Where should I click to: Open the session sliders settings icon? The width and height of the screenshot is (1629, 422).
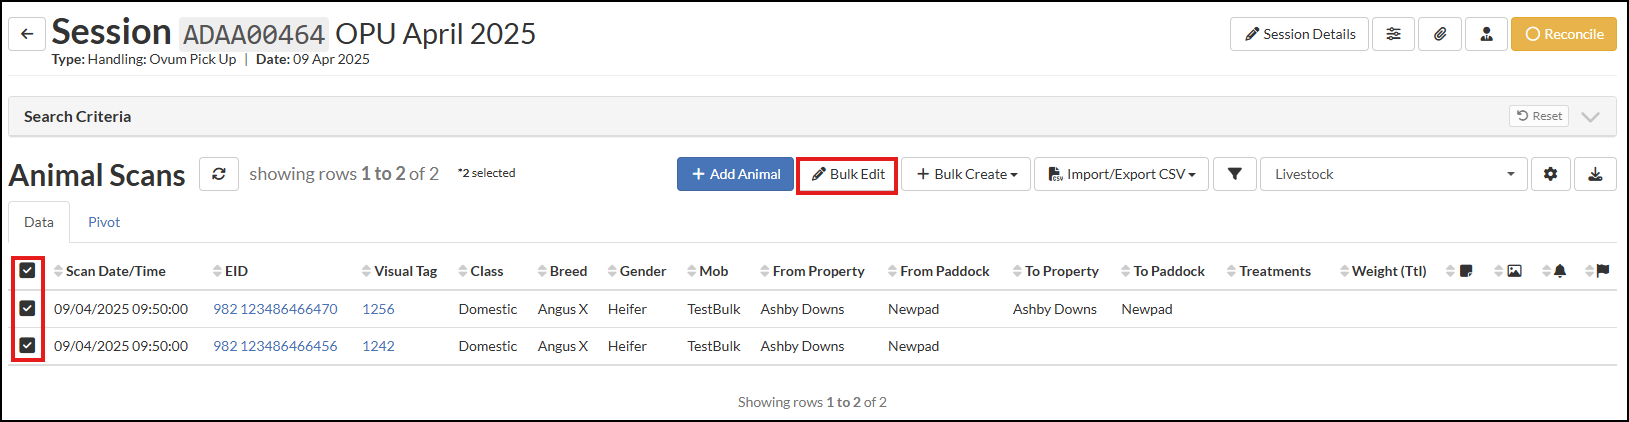click(1393, 34)
